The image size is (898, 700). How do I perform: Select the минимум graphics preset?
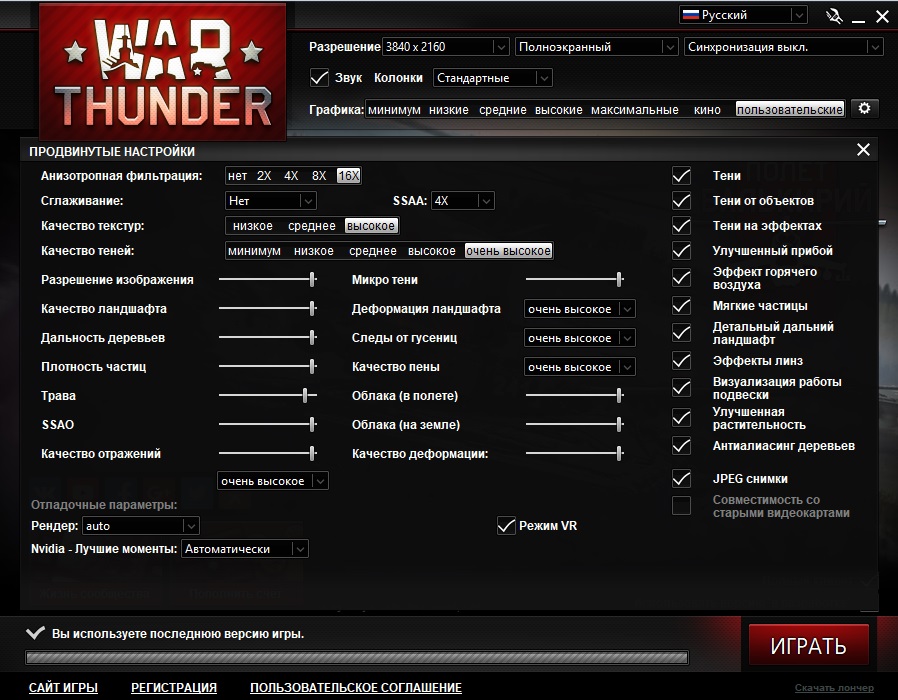394,109
